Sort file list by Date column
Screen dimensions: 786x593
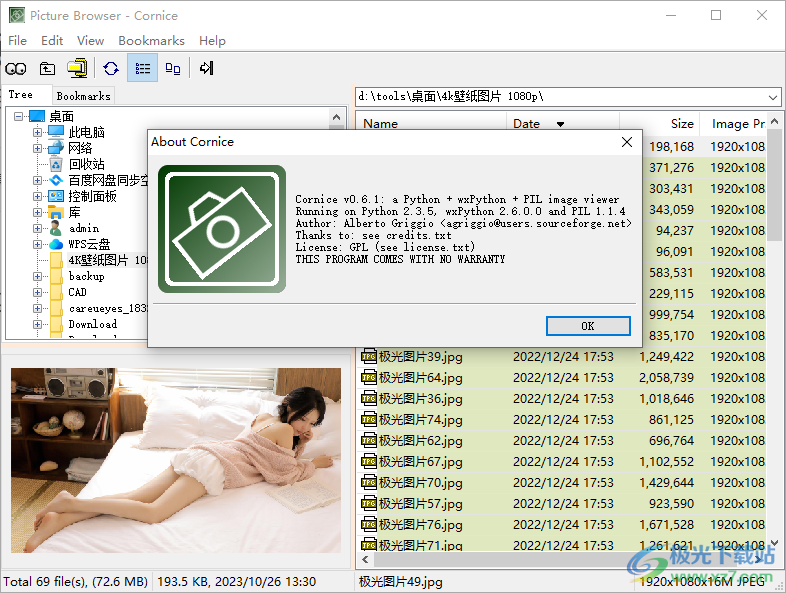coord(563,123)
